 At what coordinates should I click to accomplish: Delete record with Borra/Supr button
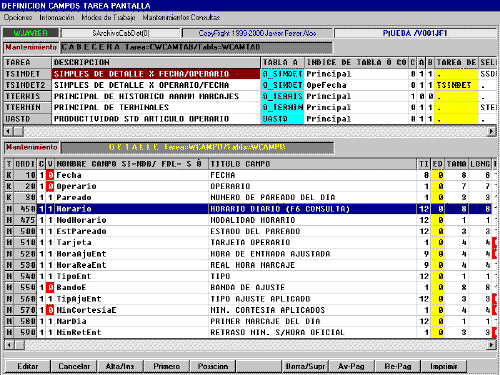pos(305,366)
